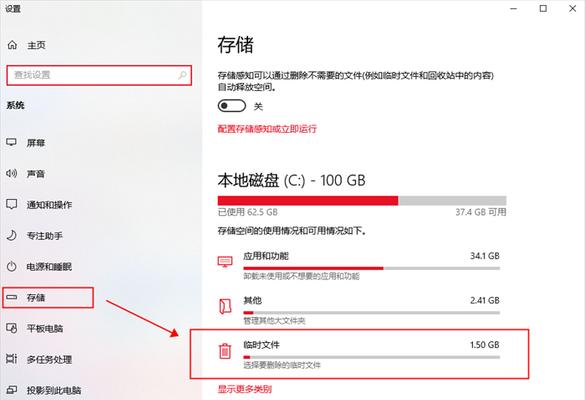Viewport: 585px width, 400px height.
Task: Open Tablet (平板电脑) settings page
Action: (45, 328)
